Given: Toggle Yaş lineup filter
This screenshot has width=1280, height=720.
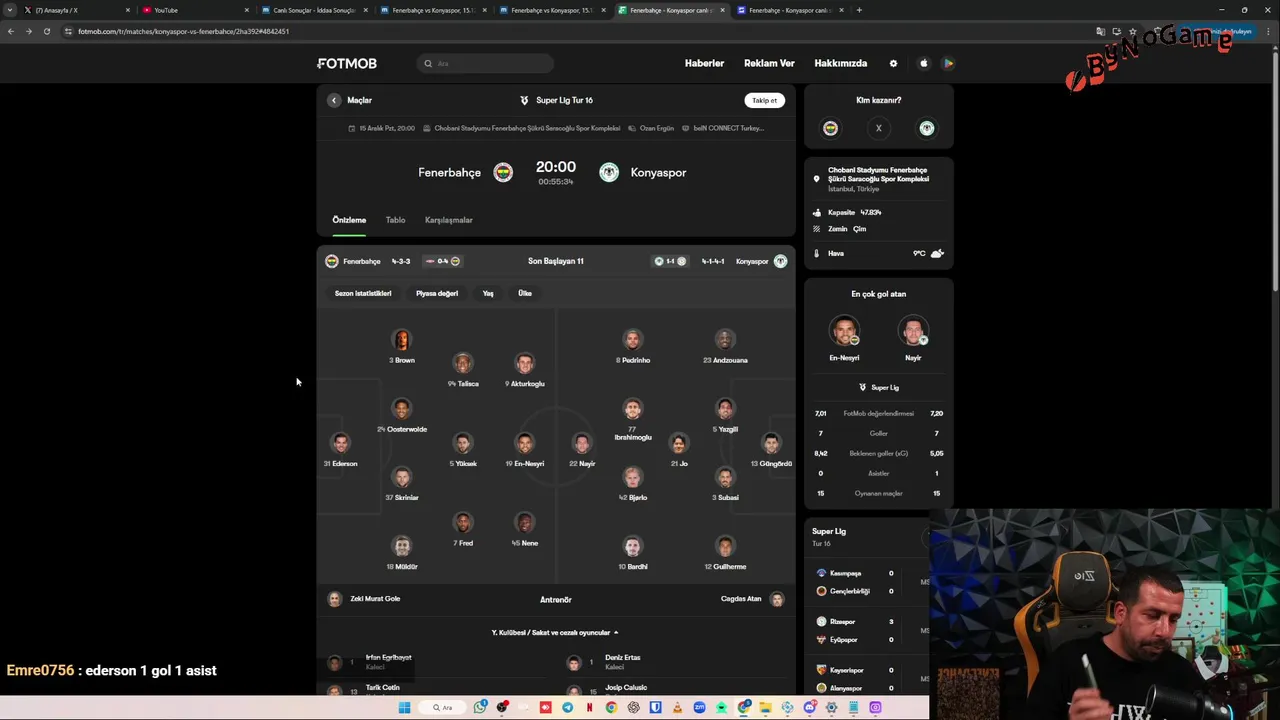Looking at the screenshot, I should [x=488, y=293].
